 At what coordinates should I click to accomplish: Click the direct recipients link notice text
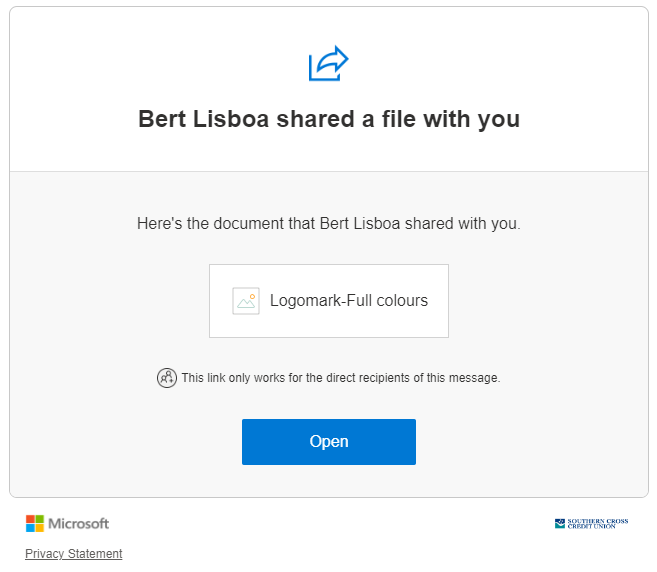[x=341, y=378]
